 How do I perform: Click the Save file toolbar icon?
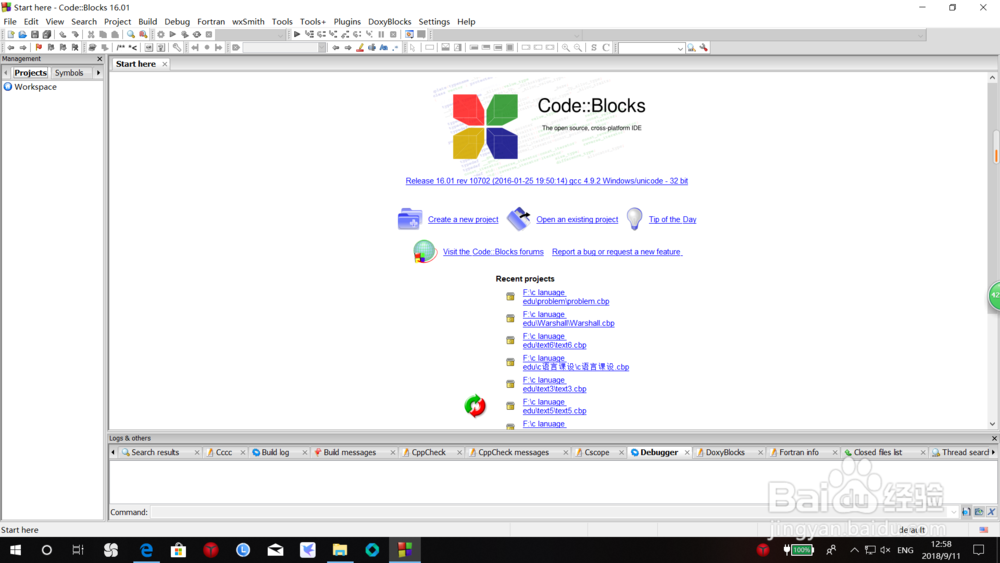click(34, 34)
